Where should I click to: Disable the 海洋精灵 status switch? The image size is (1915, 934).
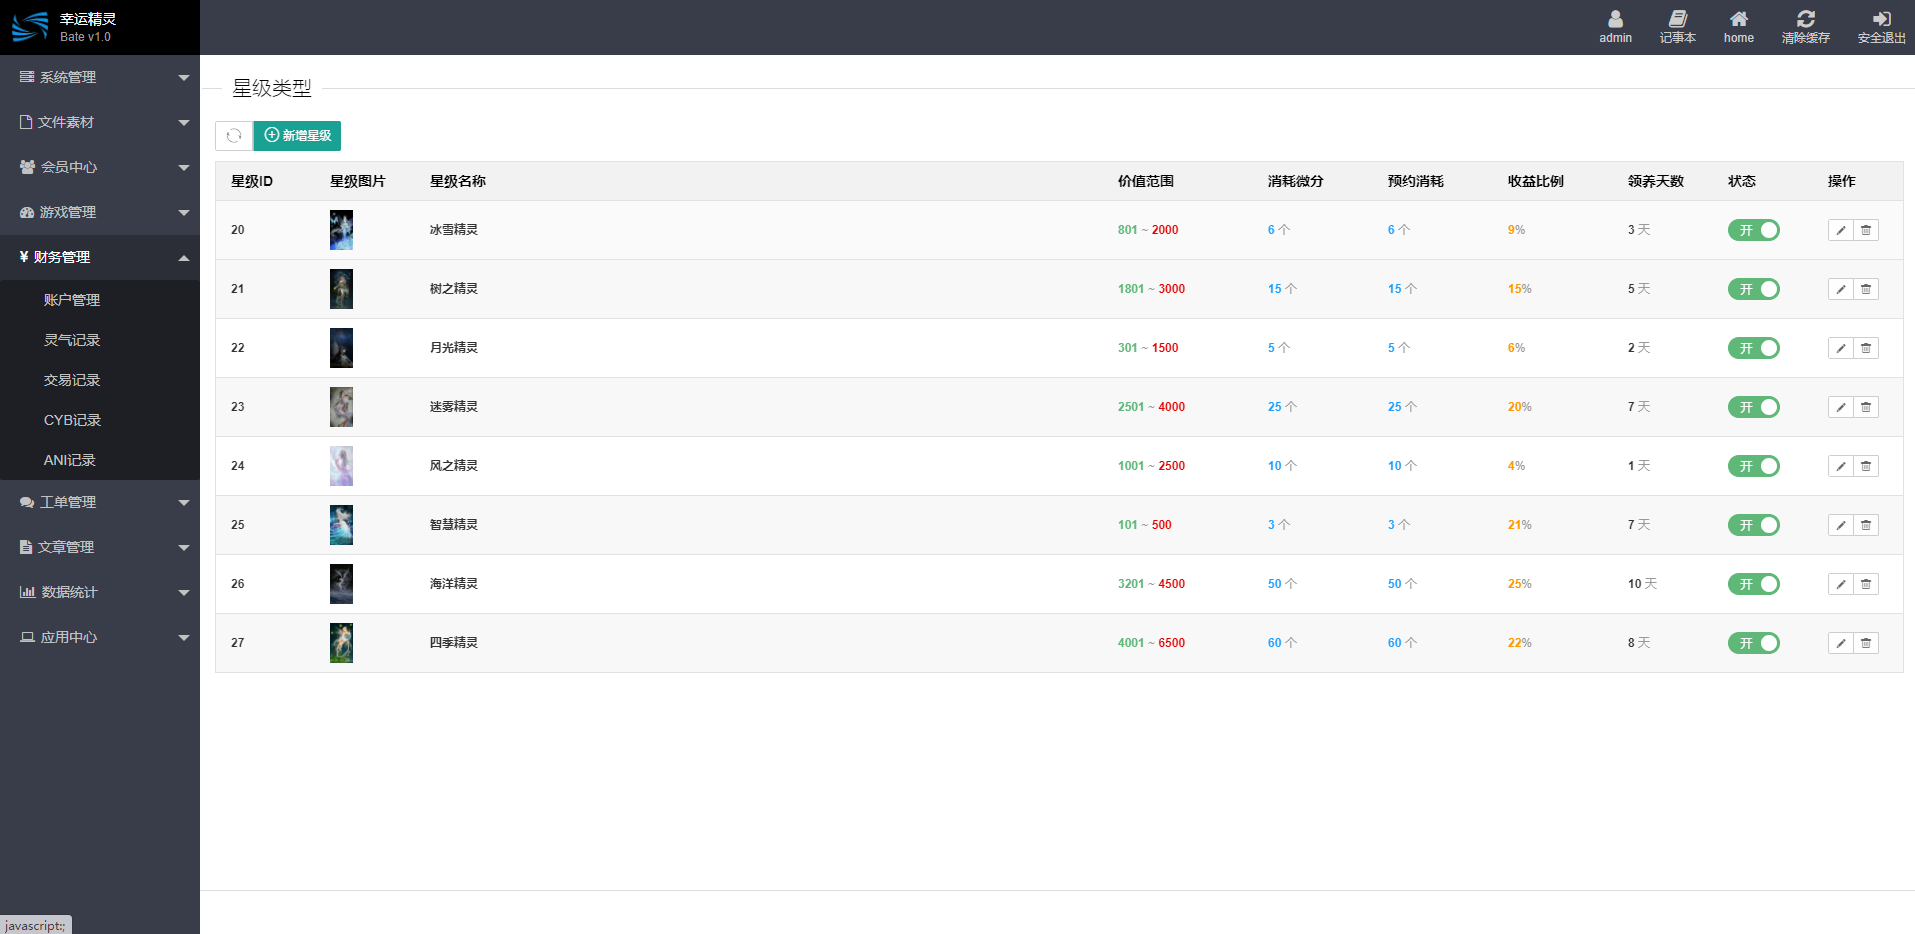tap(1753, 584)
